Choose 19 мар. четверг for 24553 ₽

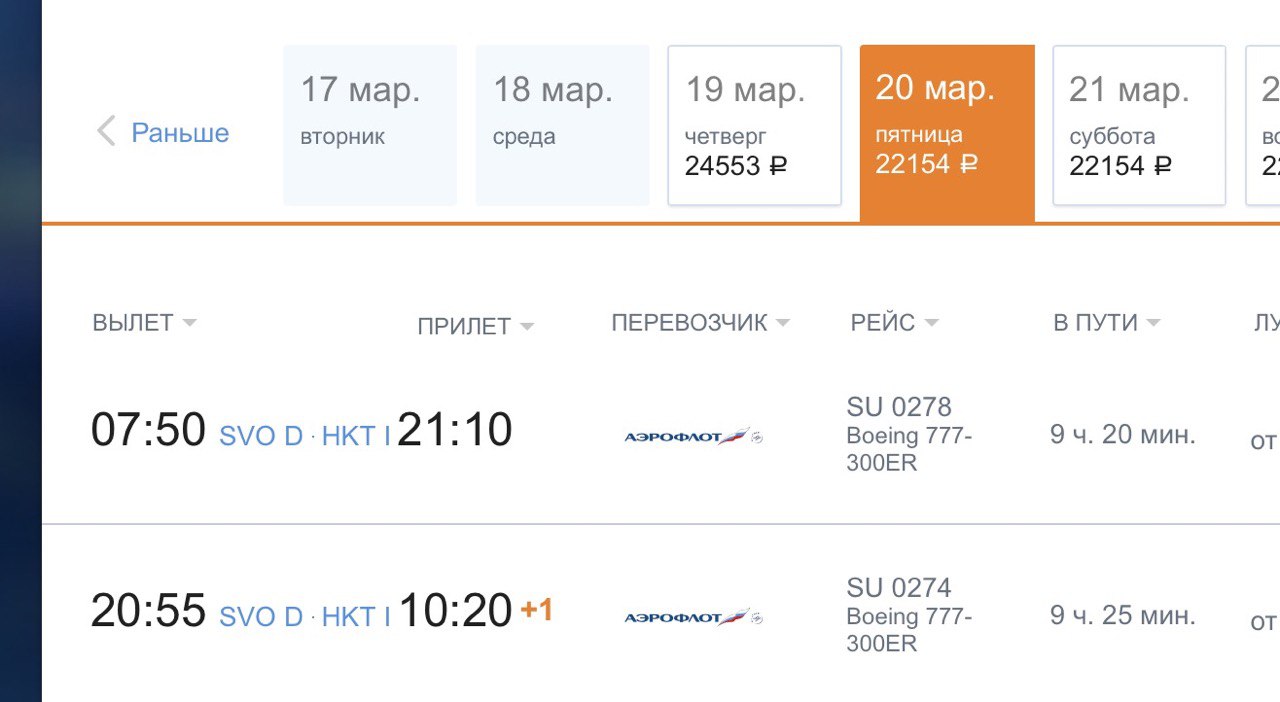(x=754, y=125)
